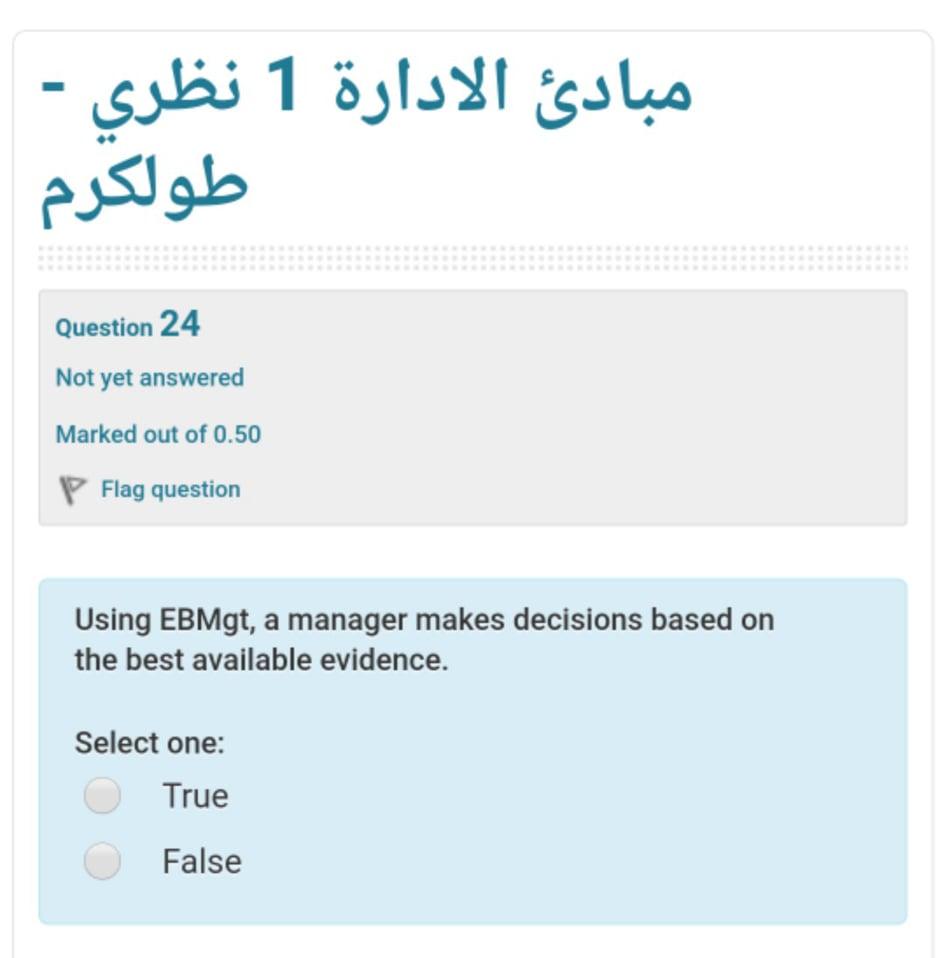Image resolution: width=945 pixels, height=958 pixels.
Task: Select the True radio button
Action: pos(100,795)
